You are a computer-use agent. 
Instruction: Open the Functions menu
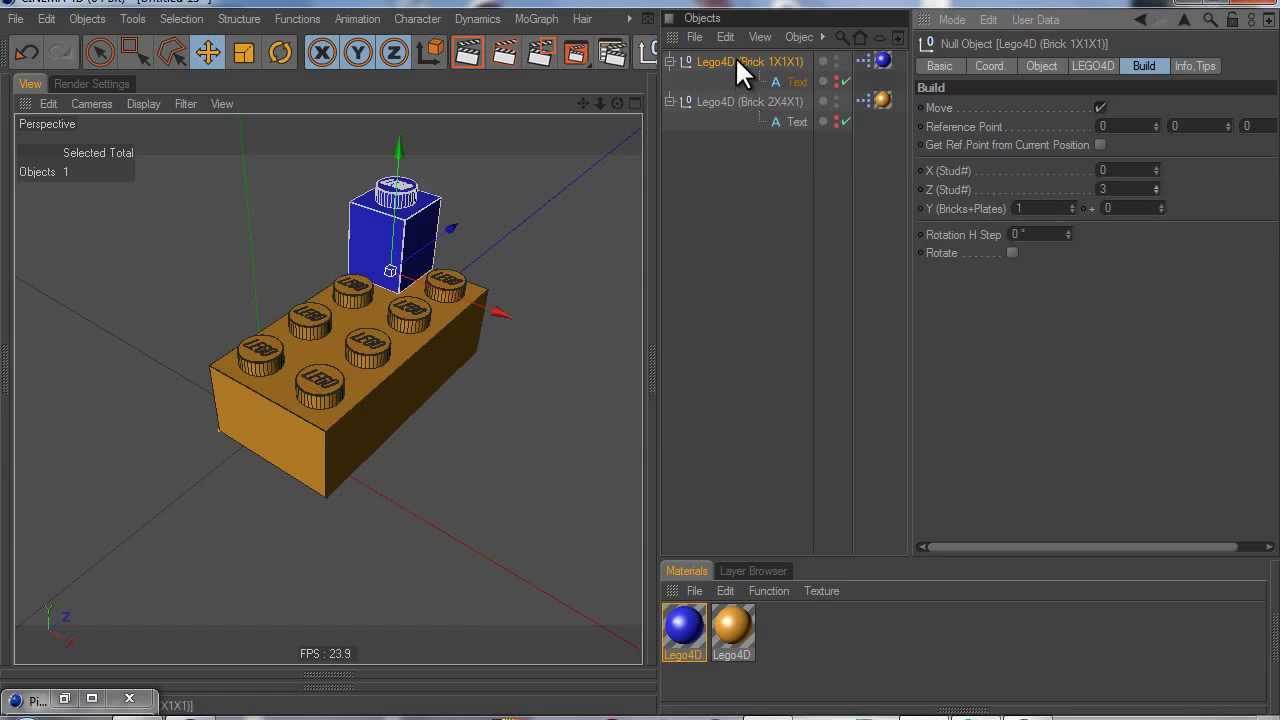tap(297, 19)
